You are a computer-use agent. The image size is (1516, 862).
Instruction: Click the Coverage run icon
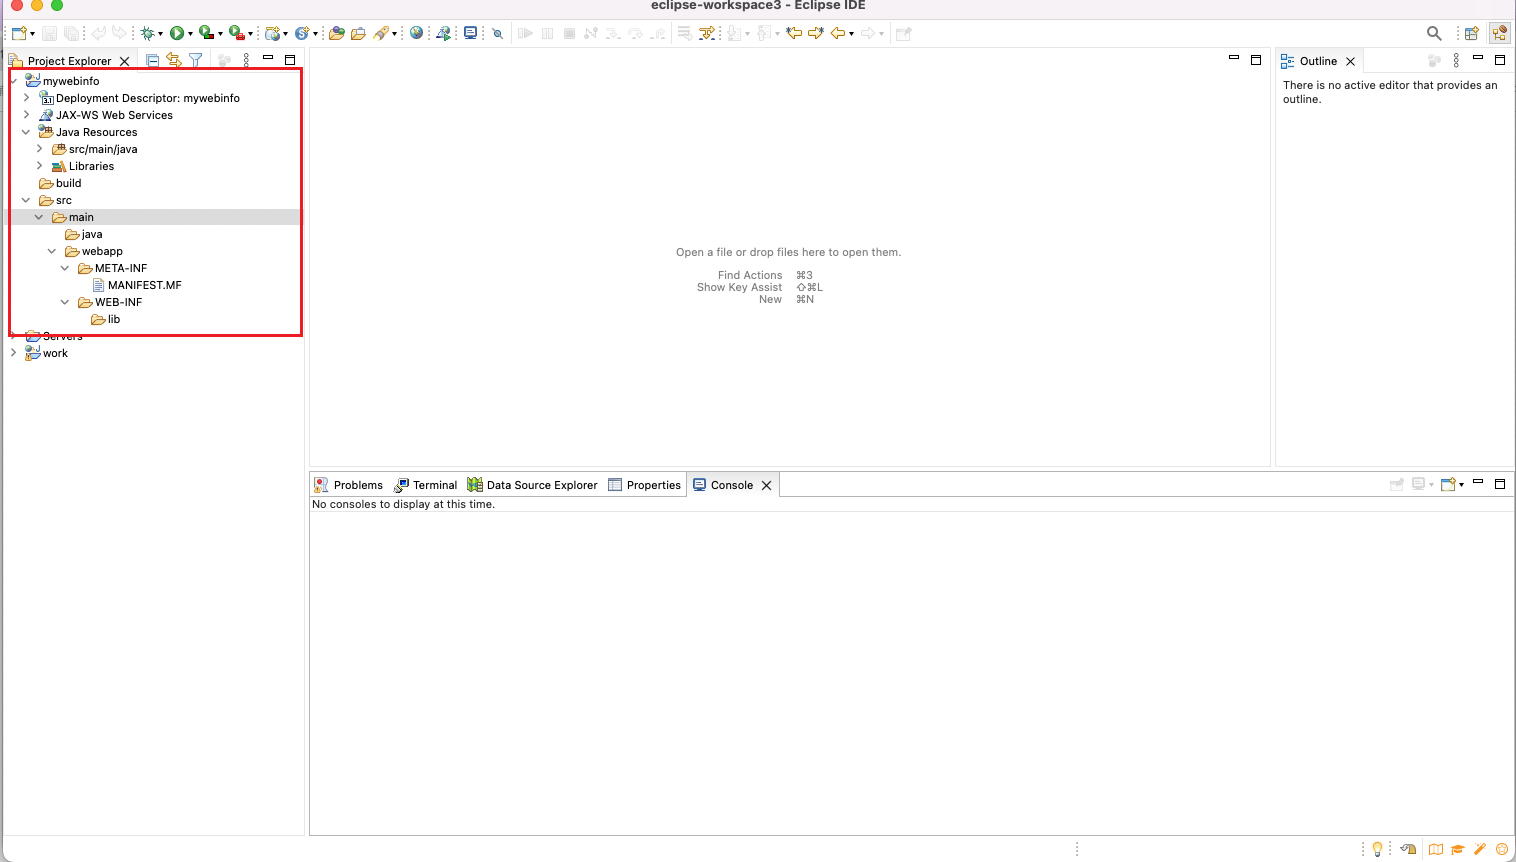(x=206, y=33)
